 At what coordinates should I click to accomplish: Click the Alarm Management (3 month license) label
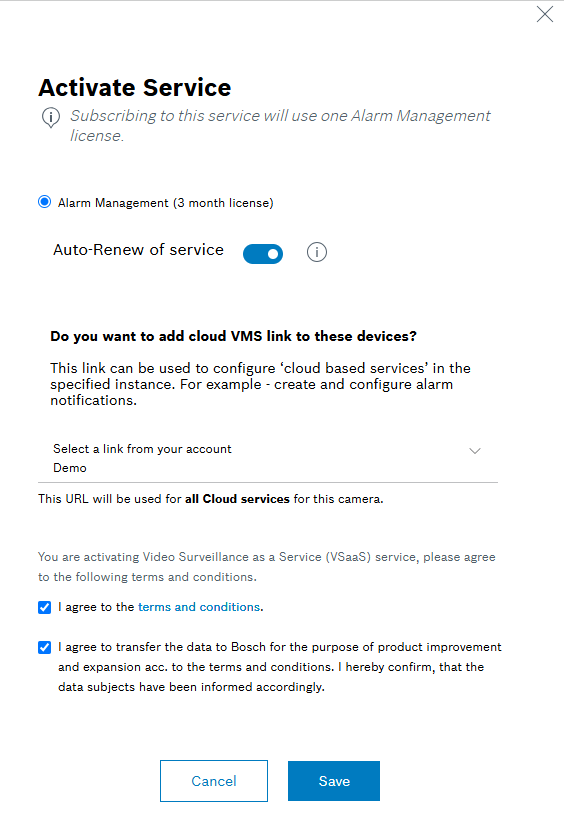coord(165,203)
